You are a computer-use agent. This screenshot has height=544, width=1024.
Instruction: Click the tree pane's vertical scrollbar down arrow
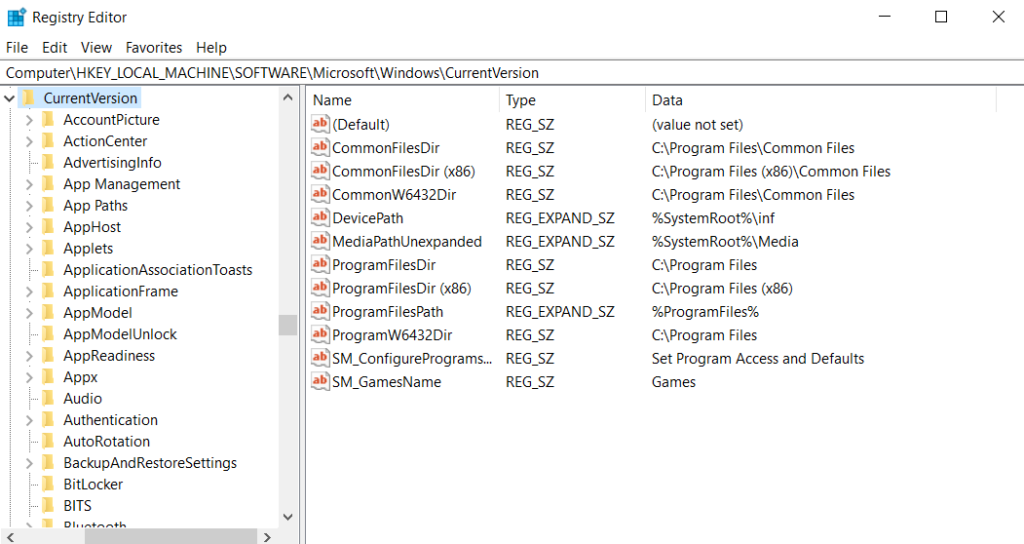(x=288, y=517)
